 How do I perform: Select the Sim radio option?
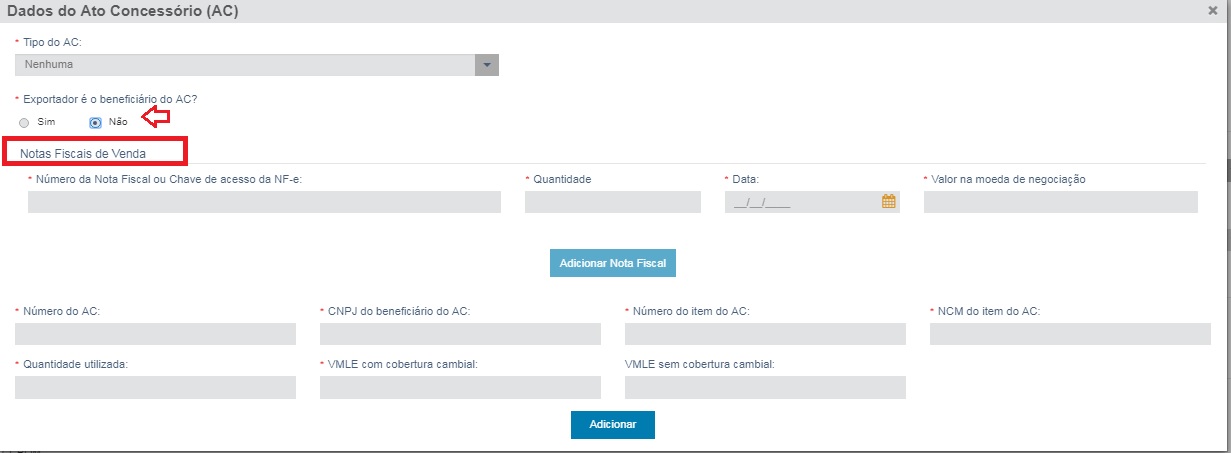pyautogui.click(x=24, y=122)
